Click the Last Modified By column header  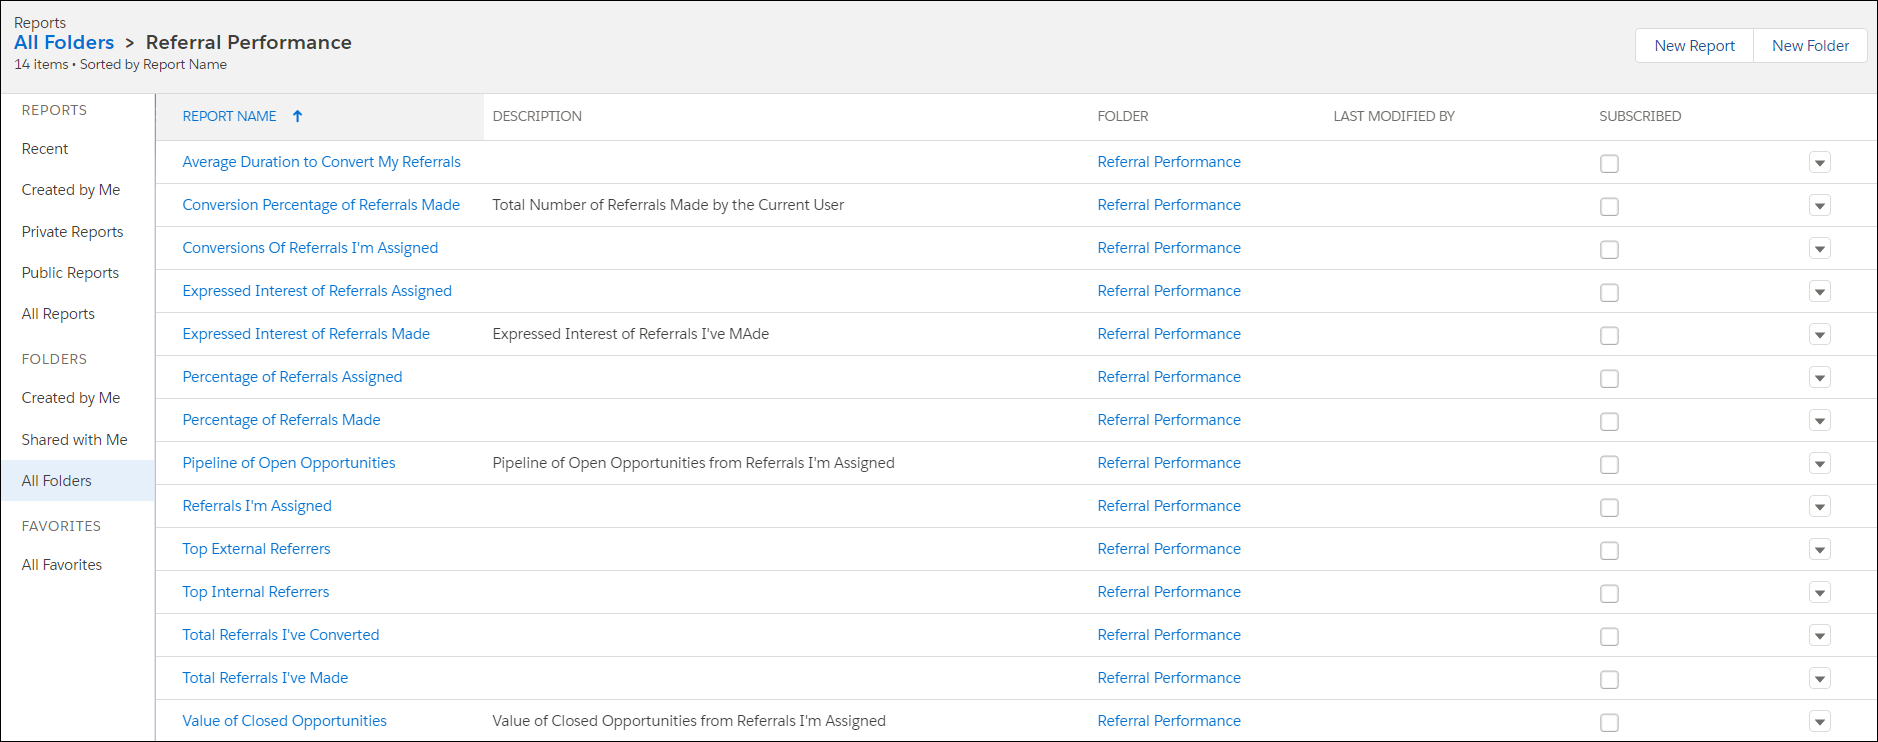point(1394,116)
